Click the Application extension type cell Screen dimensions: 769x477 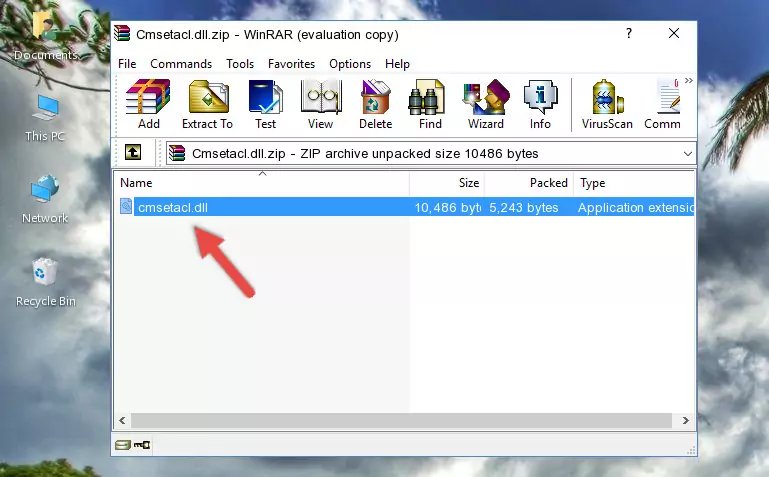636,207
